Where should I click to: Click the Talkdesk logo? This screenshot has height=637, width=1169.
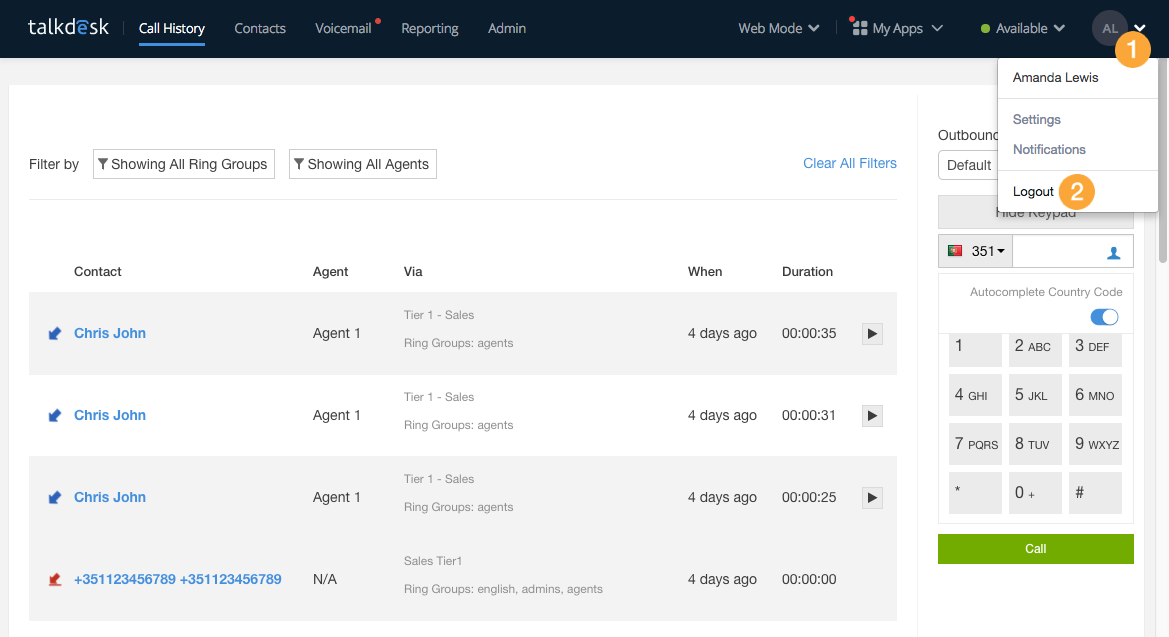click(68, 28)
